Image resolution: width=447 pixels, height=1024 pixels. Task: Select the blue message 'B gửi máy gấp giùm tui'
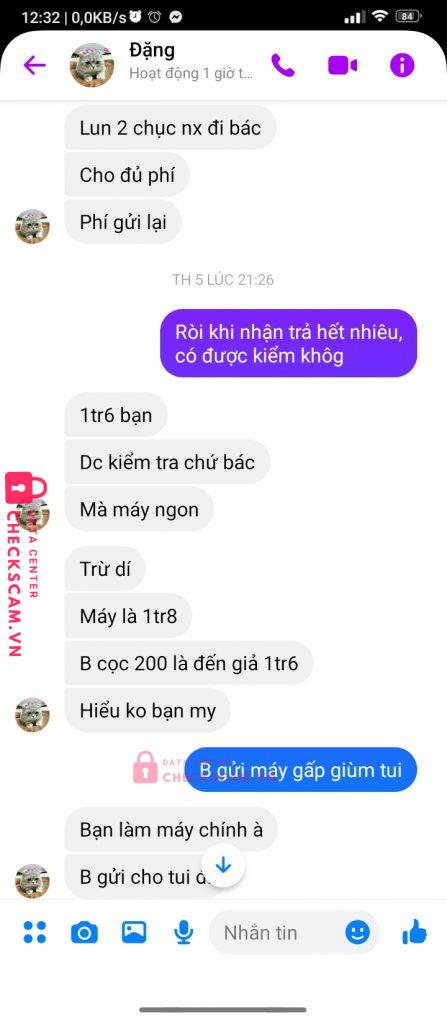301,770
